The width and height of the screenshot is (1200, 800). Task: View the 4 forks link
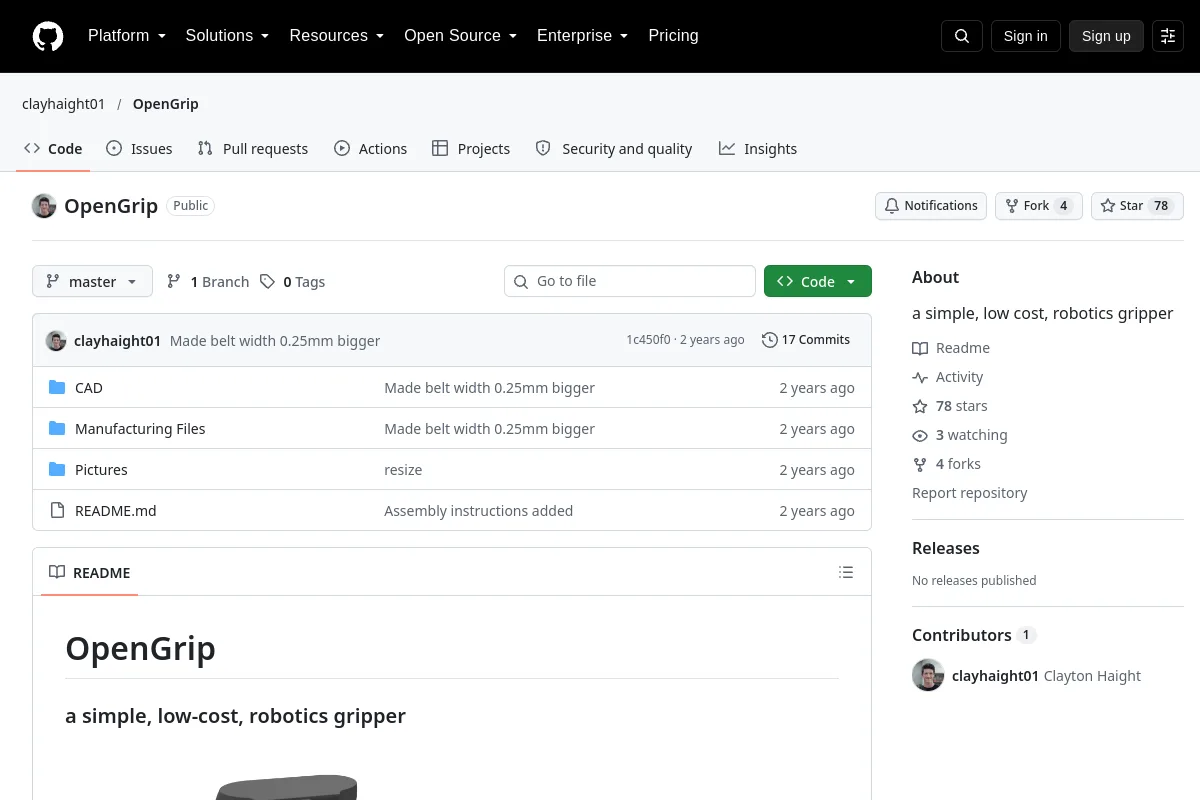pyautogui.click(x=947, y=464)
